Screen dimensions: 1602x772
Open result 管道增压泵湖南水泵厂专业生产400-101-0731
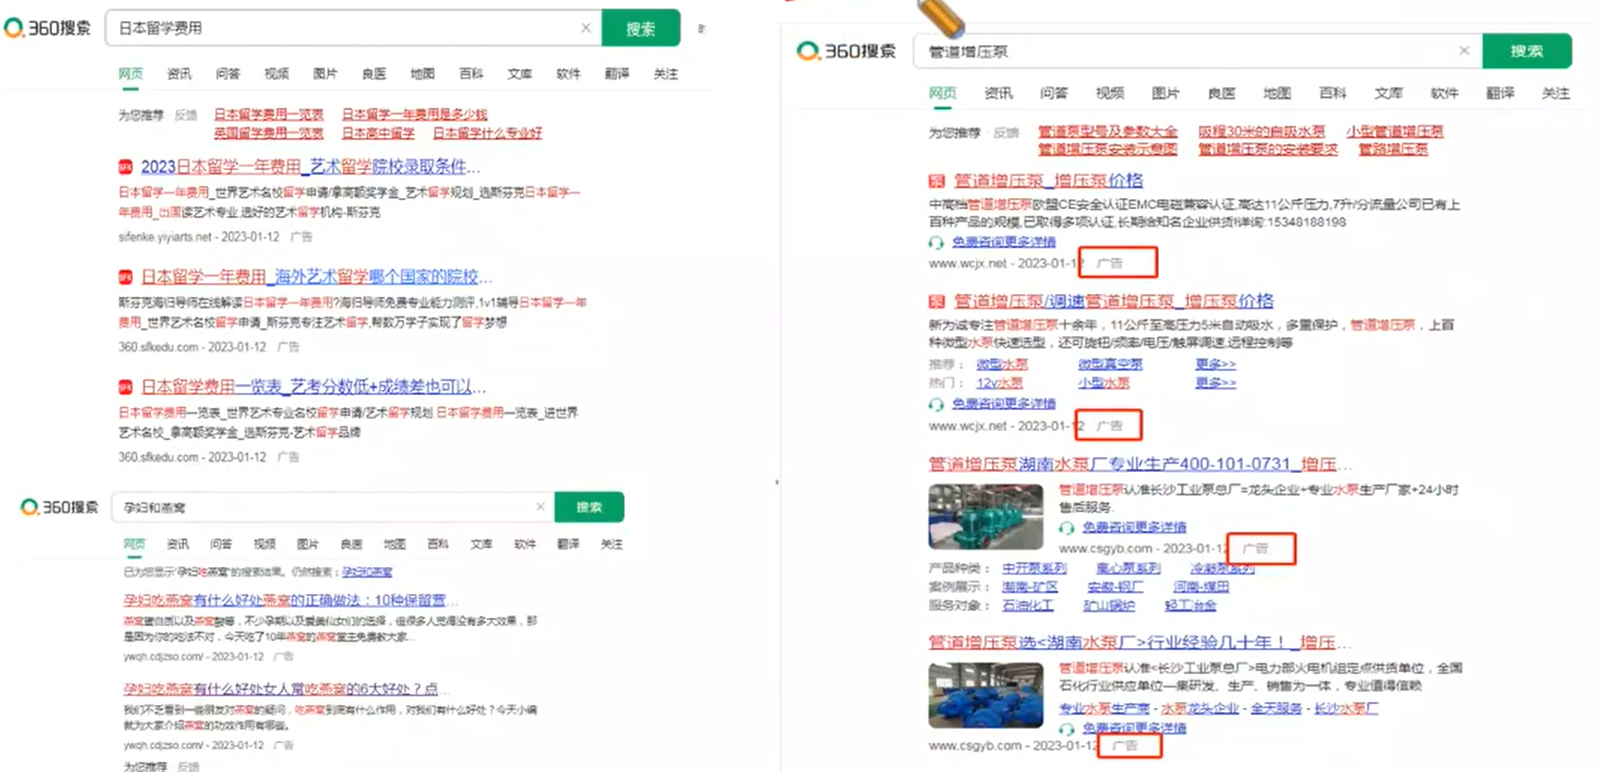pos(1140,464)
